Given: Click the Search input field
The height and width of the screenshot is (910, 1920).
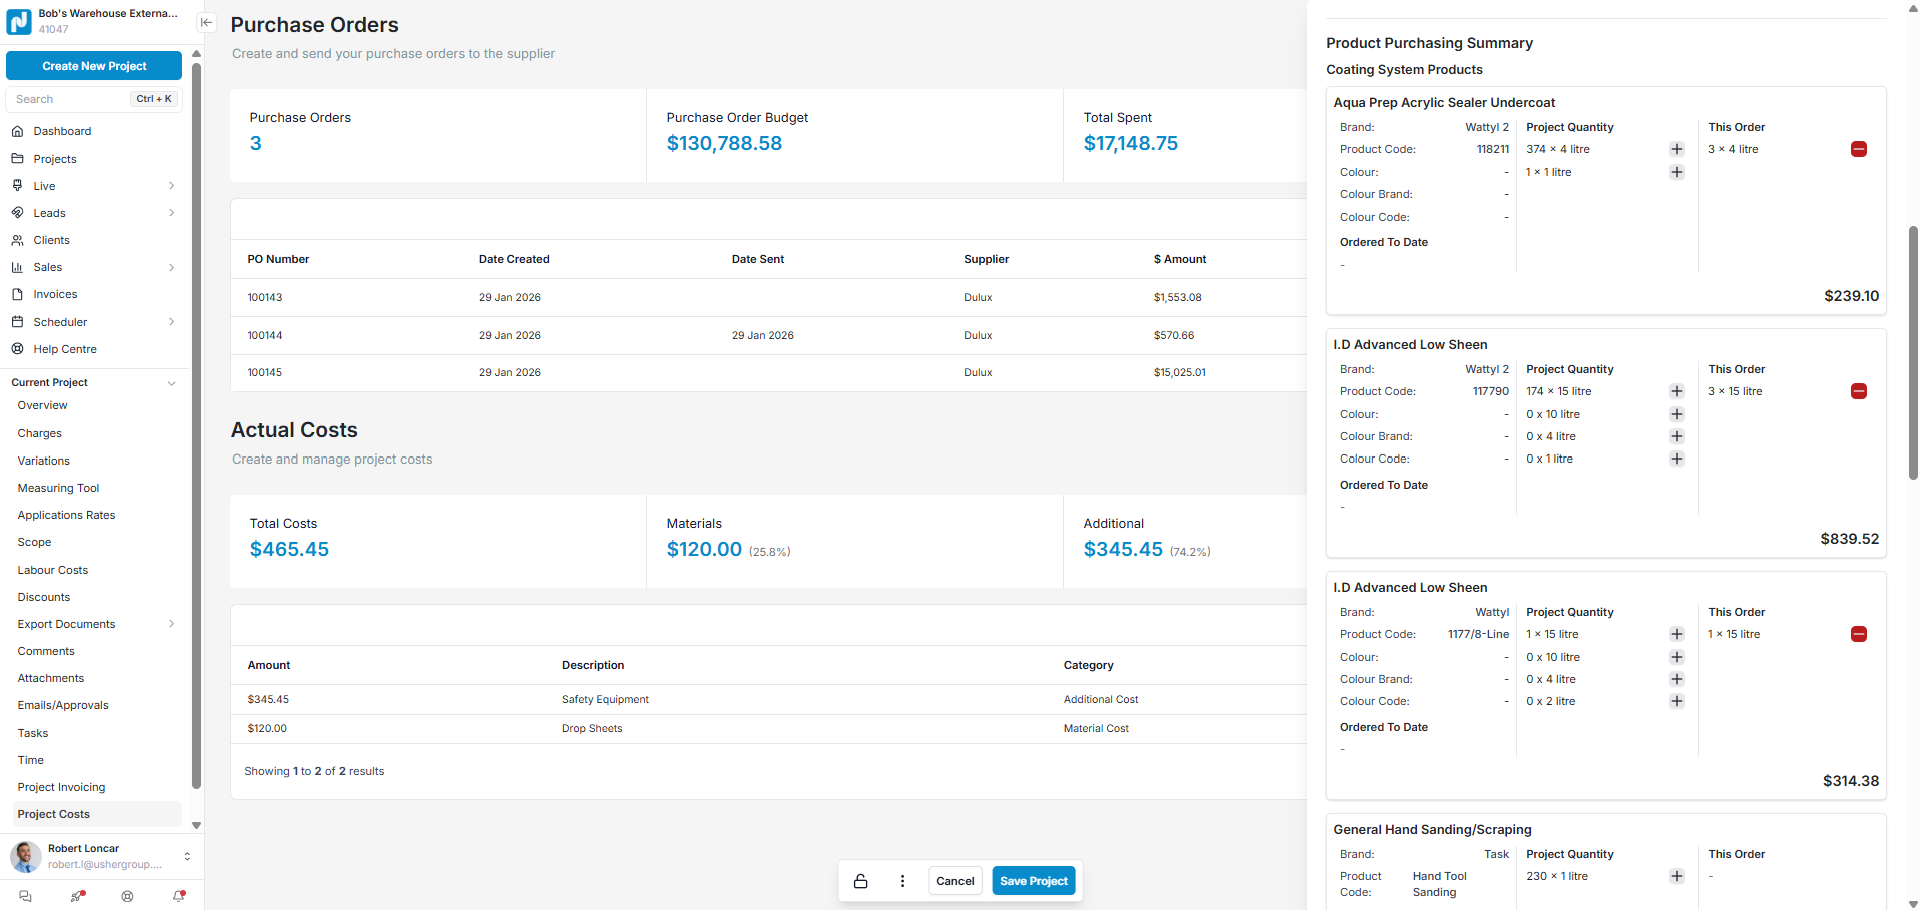Looking at the screenshot, I should (70, 99).
